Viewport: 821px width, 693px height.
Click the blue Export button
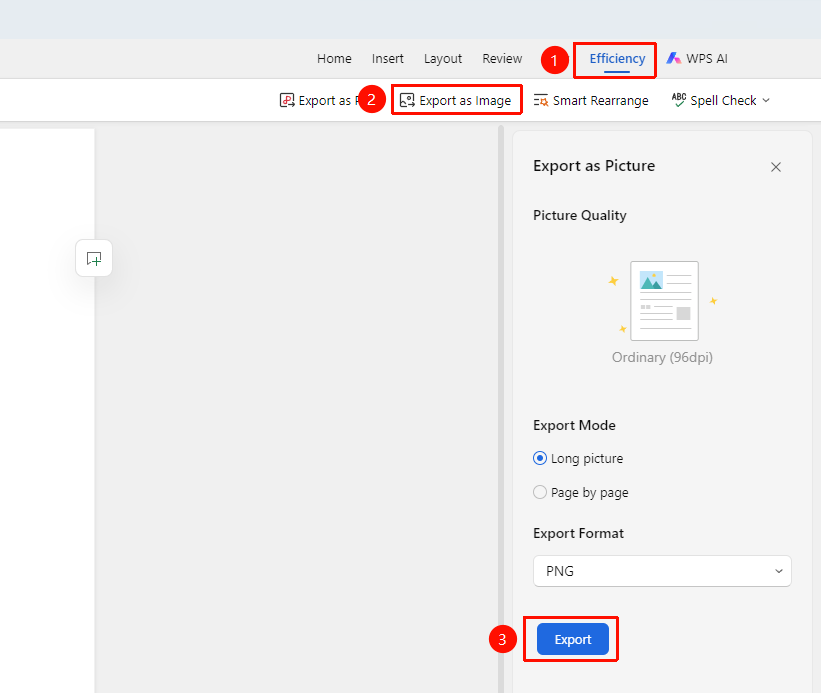(573, 639)
